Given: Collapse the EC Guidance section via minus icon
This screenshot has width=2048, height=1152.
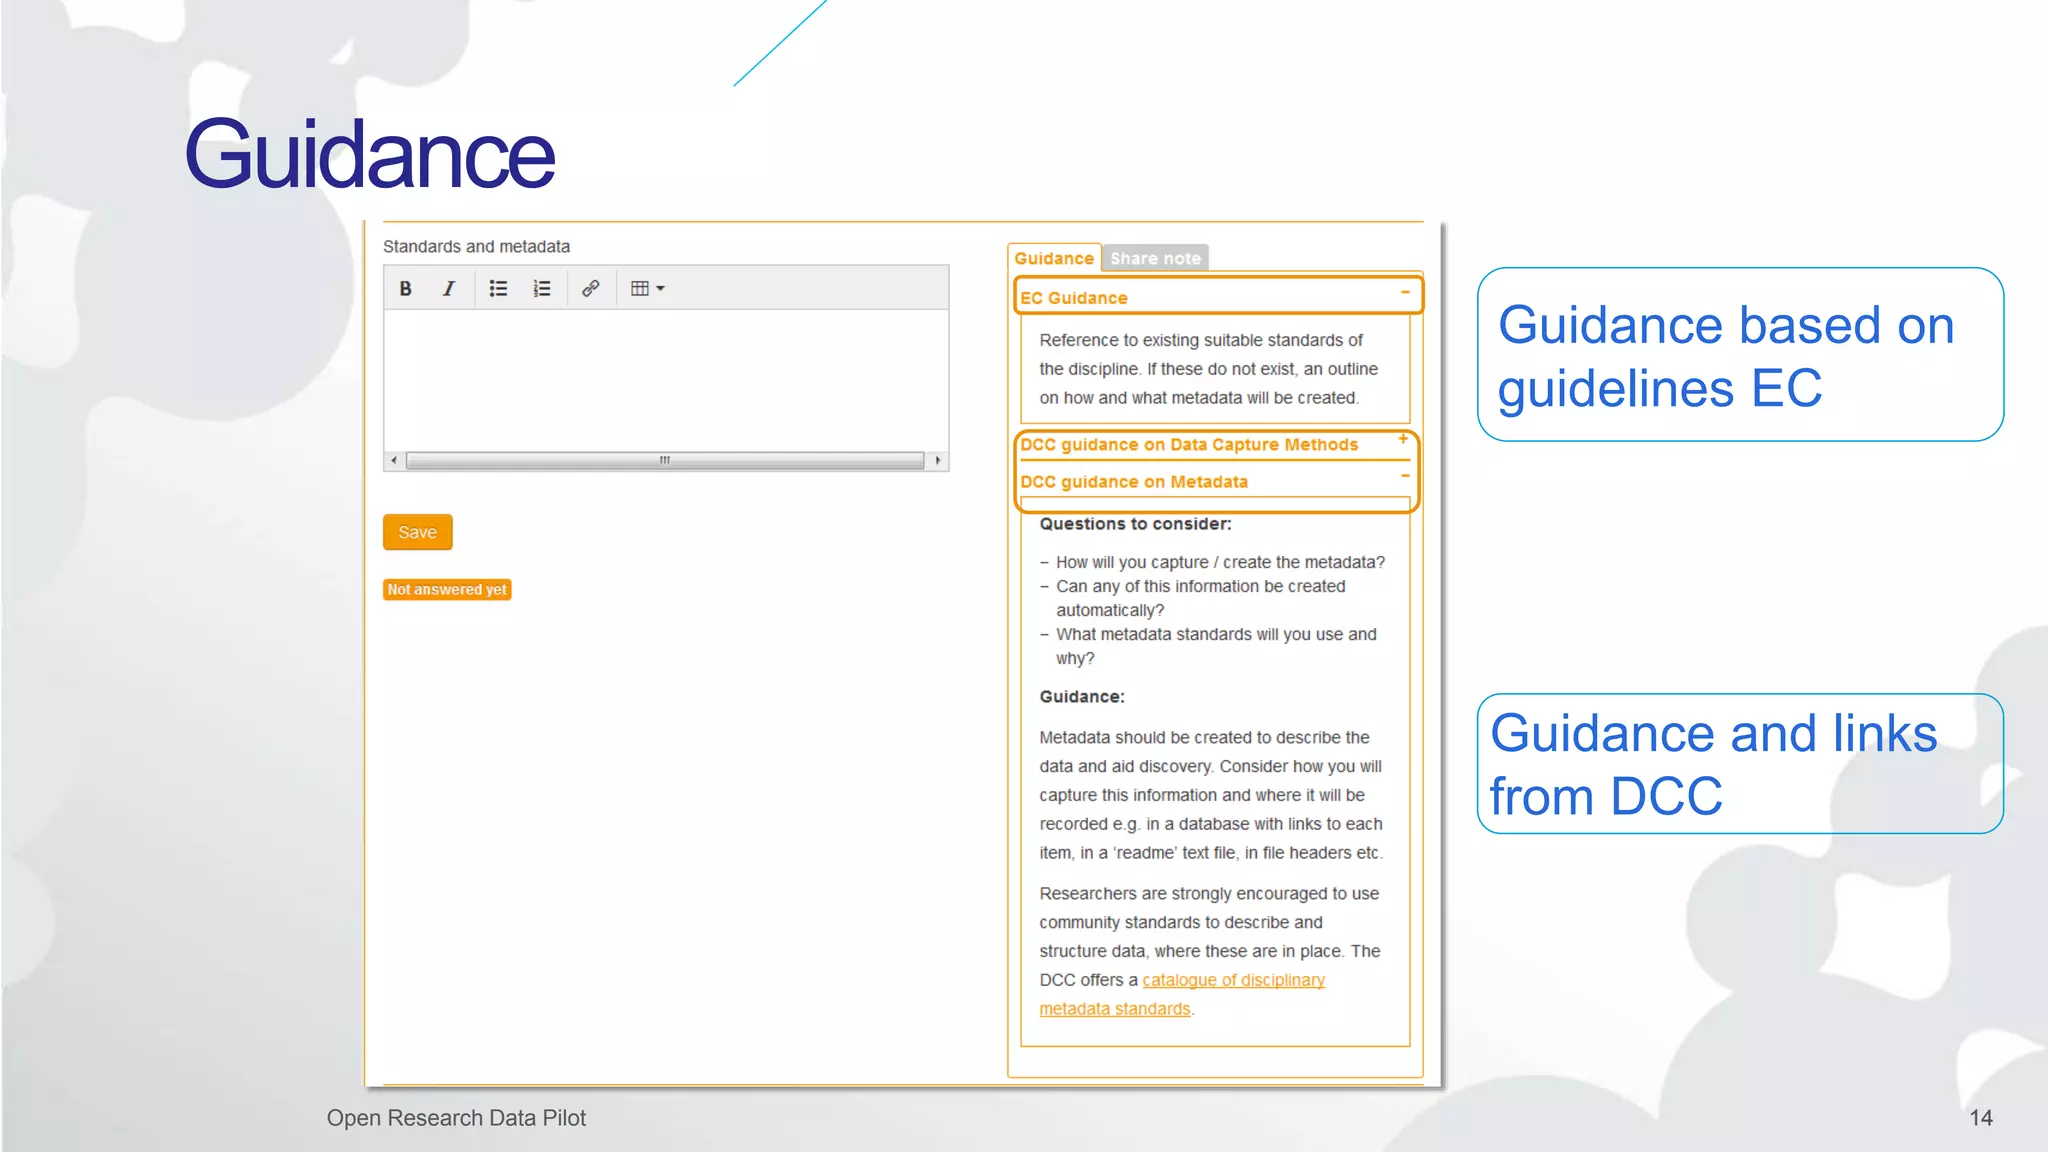Looking at the screenshot, I should 1405,292.
